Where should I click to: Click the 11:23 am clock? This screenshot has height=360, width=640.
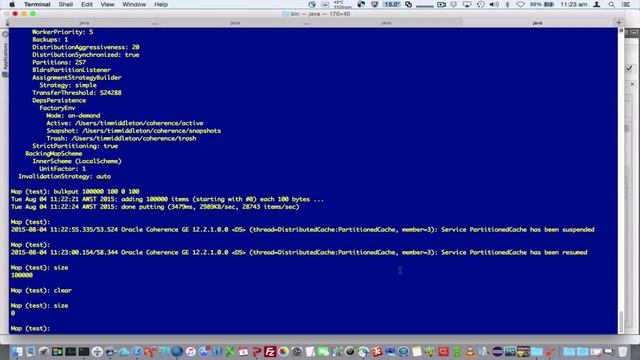574,4
